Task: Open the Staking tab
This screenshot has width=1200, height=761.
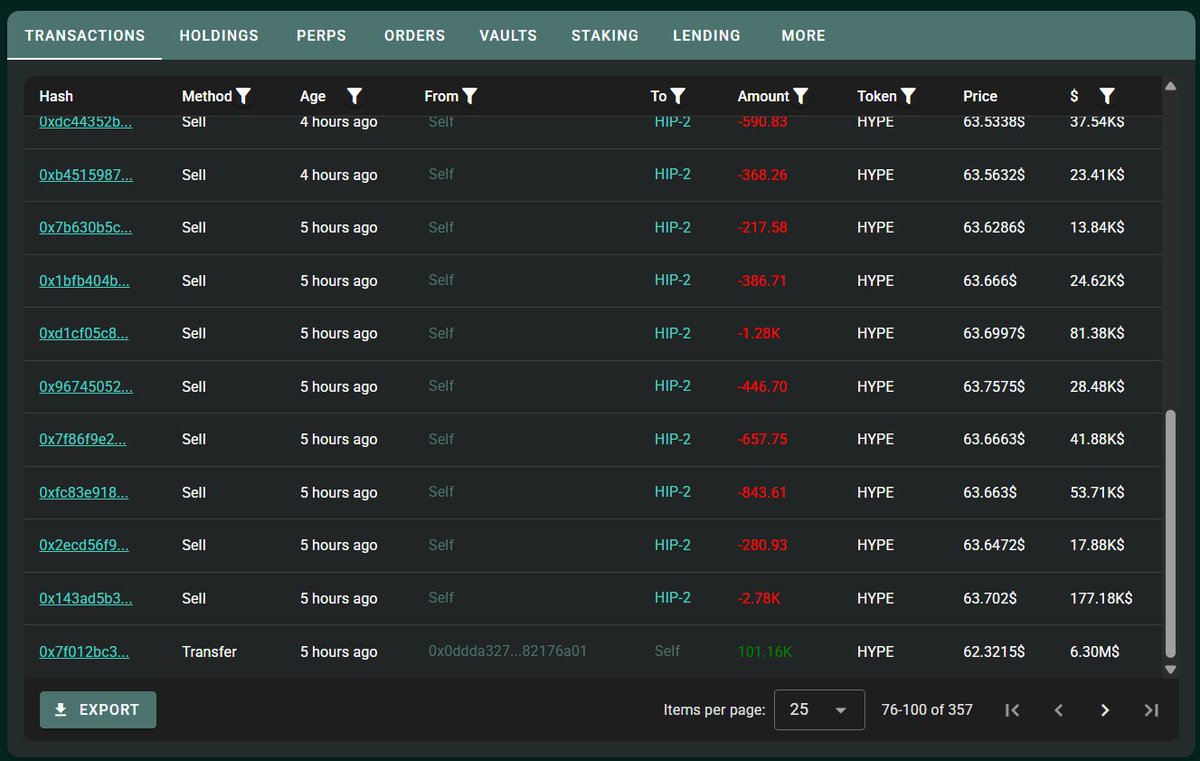Action: tap(605, 35)
